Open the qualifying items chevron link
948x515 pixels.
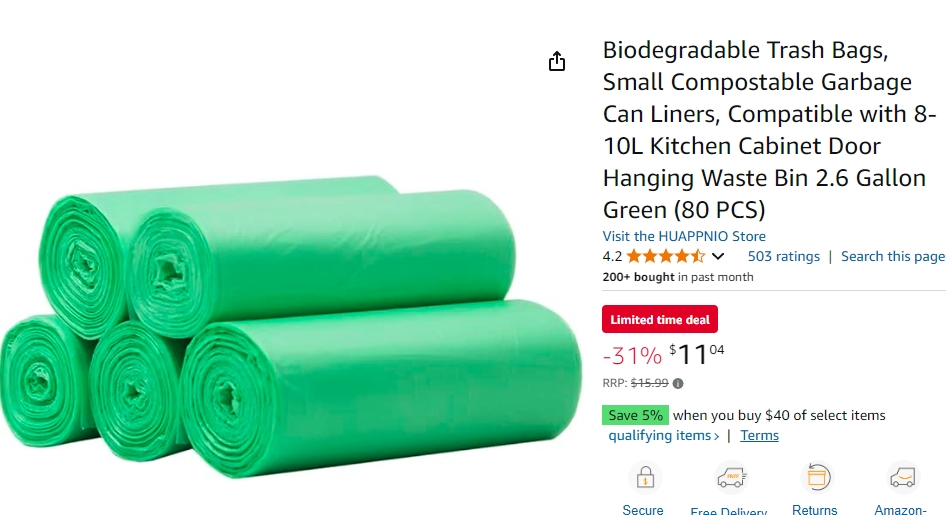click(x=664, y=435)
